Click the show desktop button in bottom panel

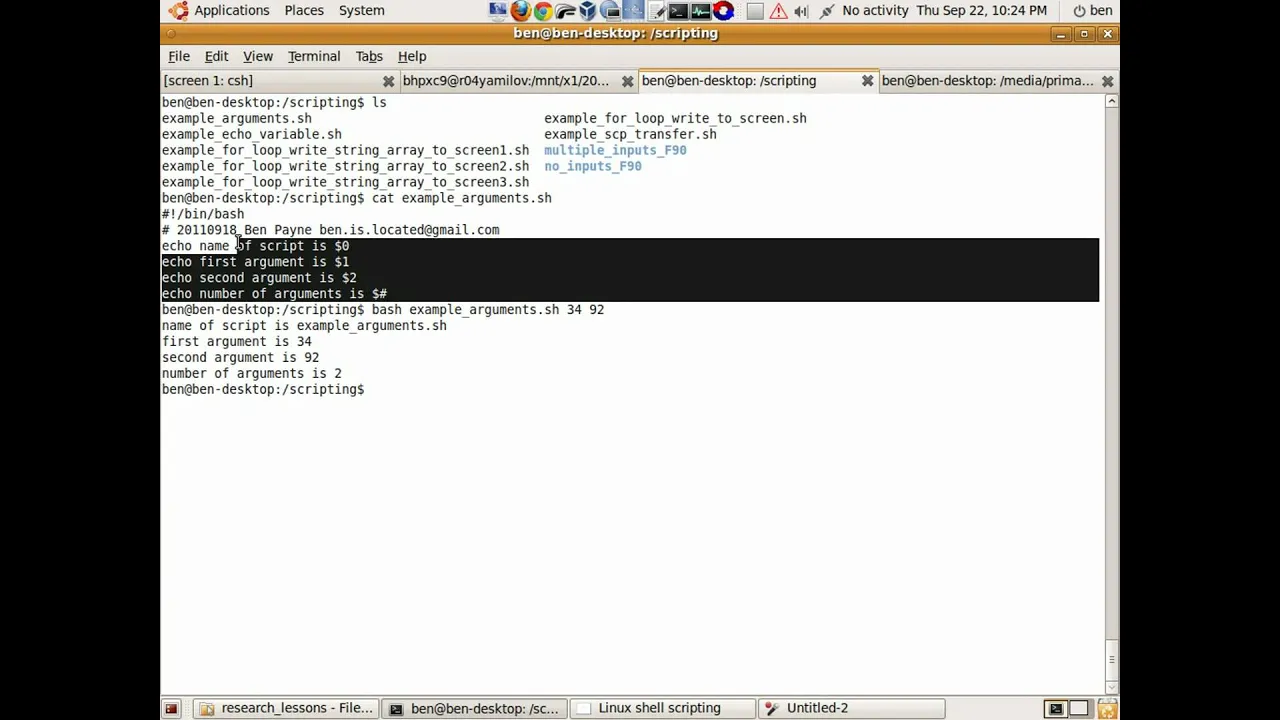pyautogui.click(x=171, y=708)
